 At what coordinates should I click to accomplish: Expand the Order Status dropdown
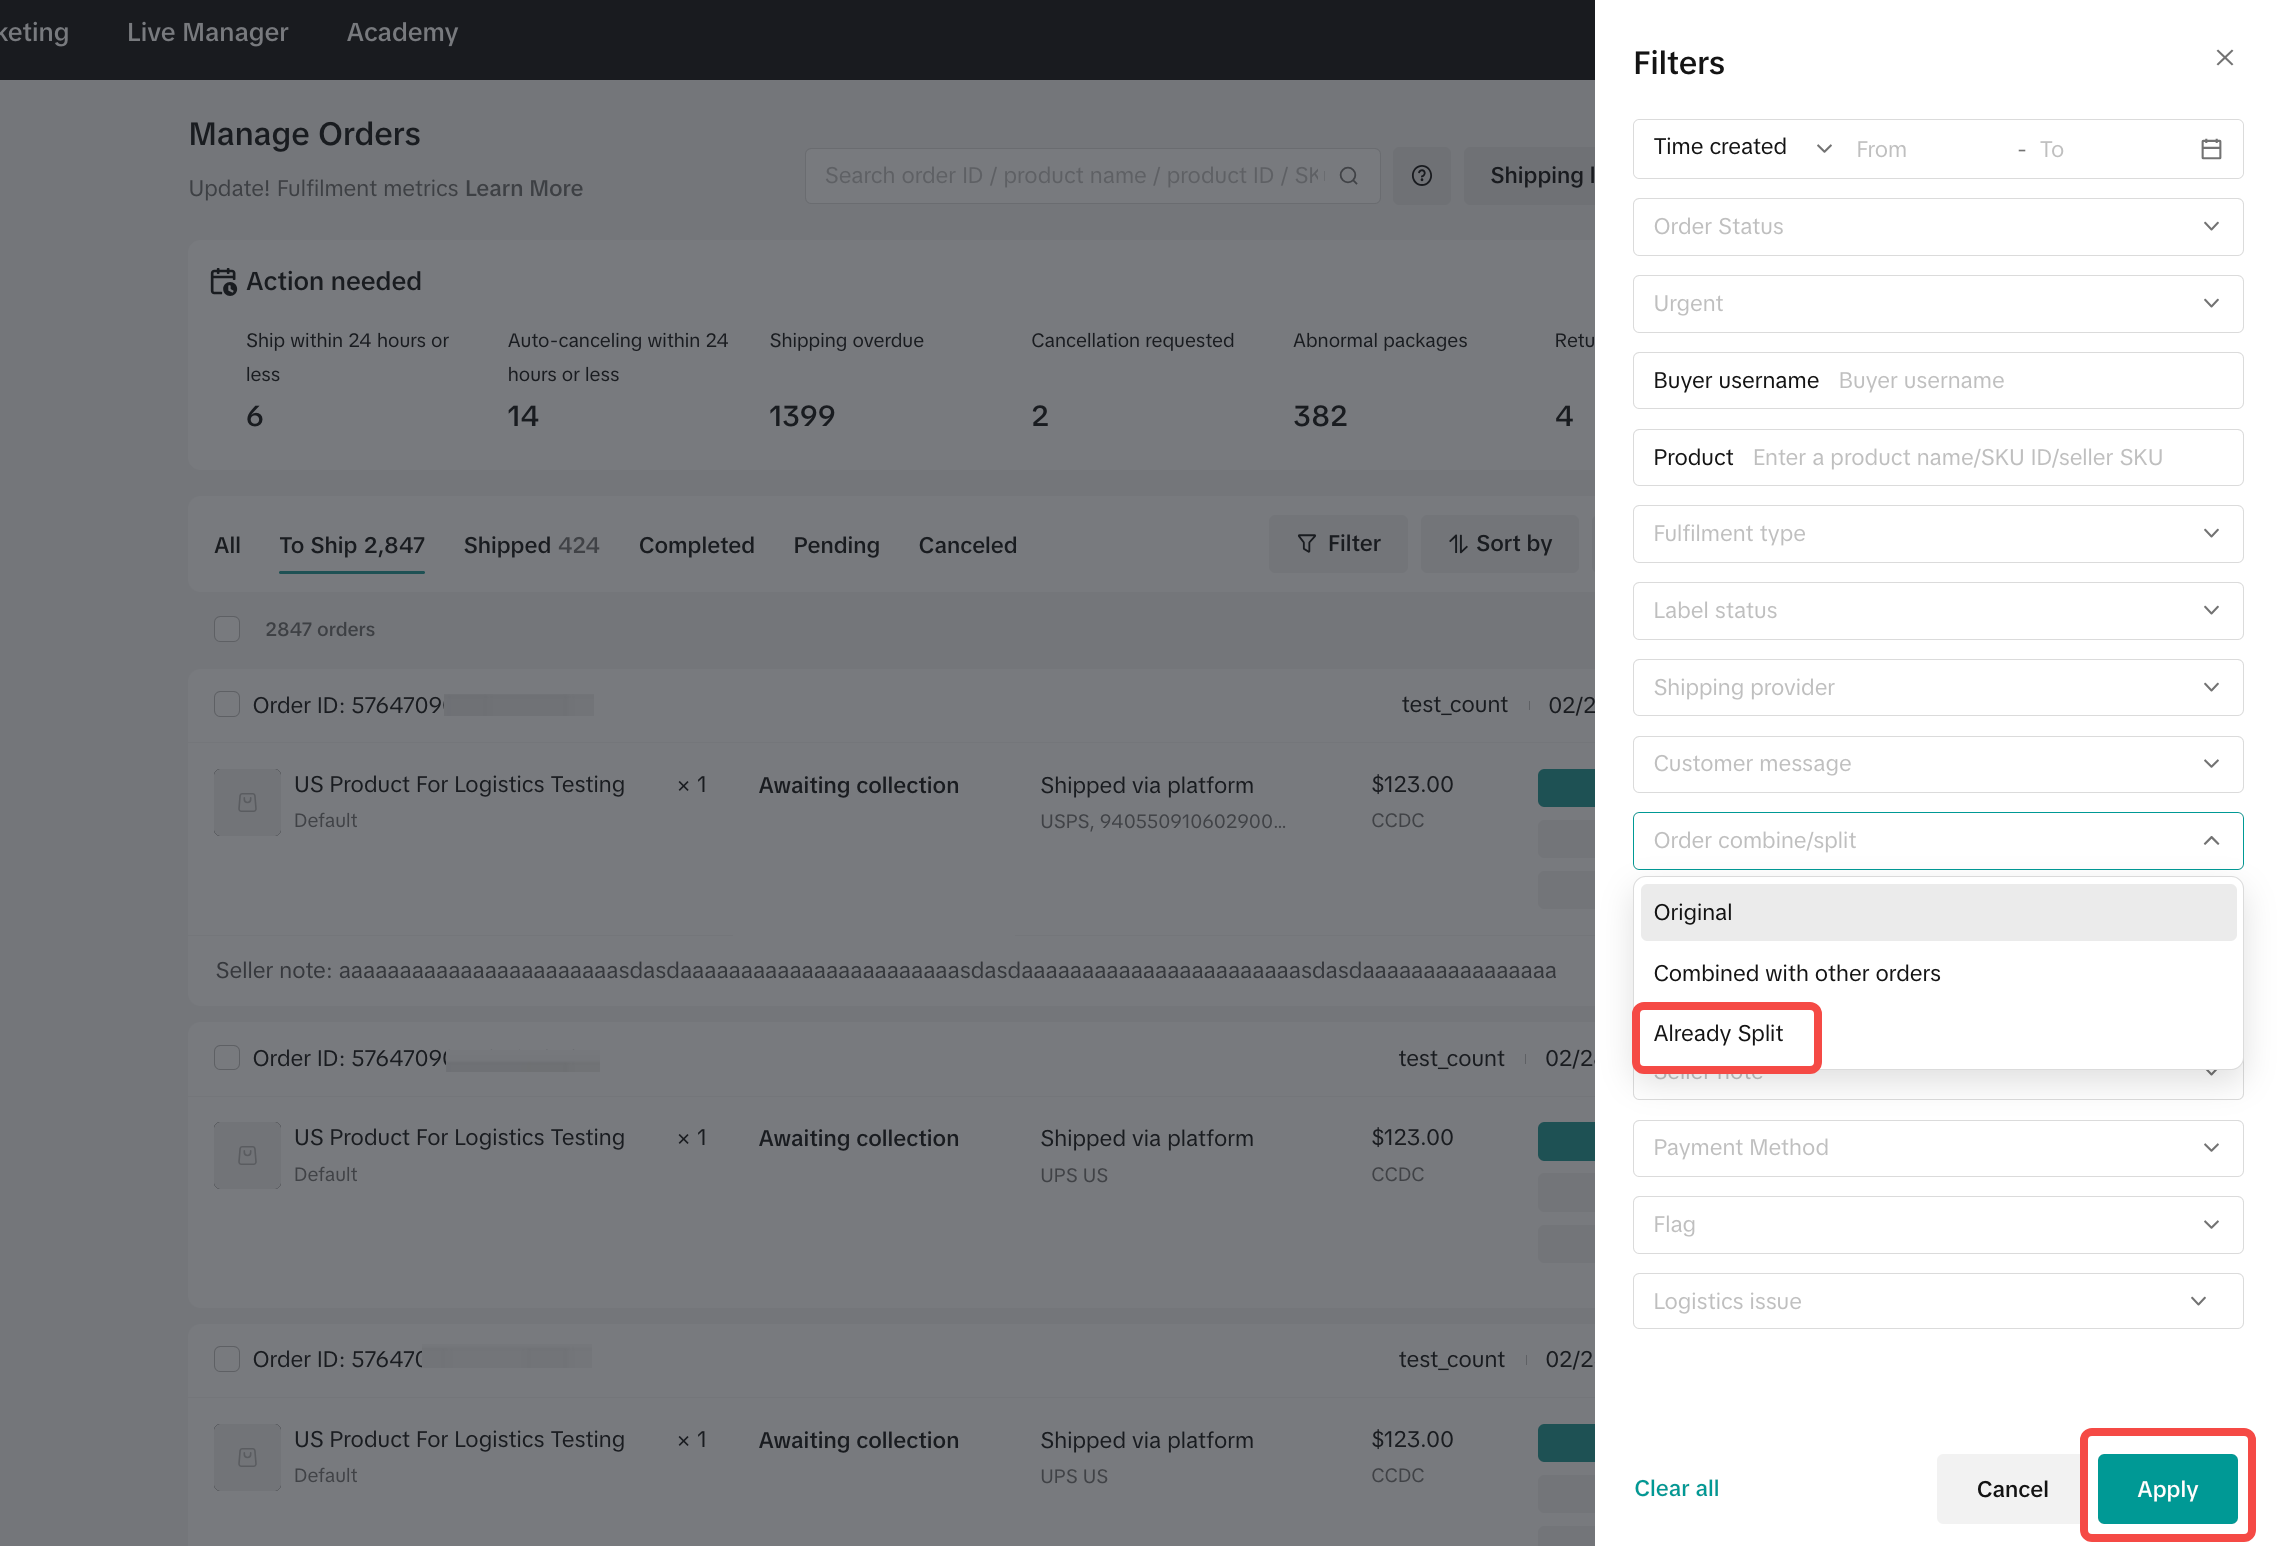click(x=1937, y=227)
